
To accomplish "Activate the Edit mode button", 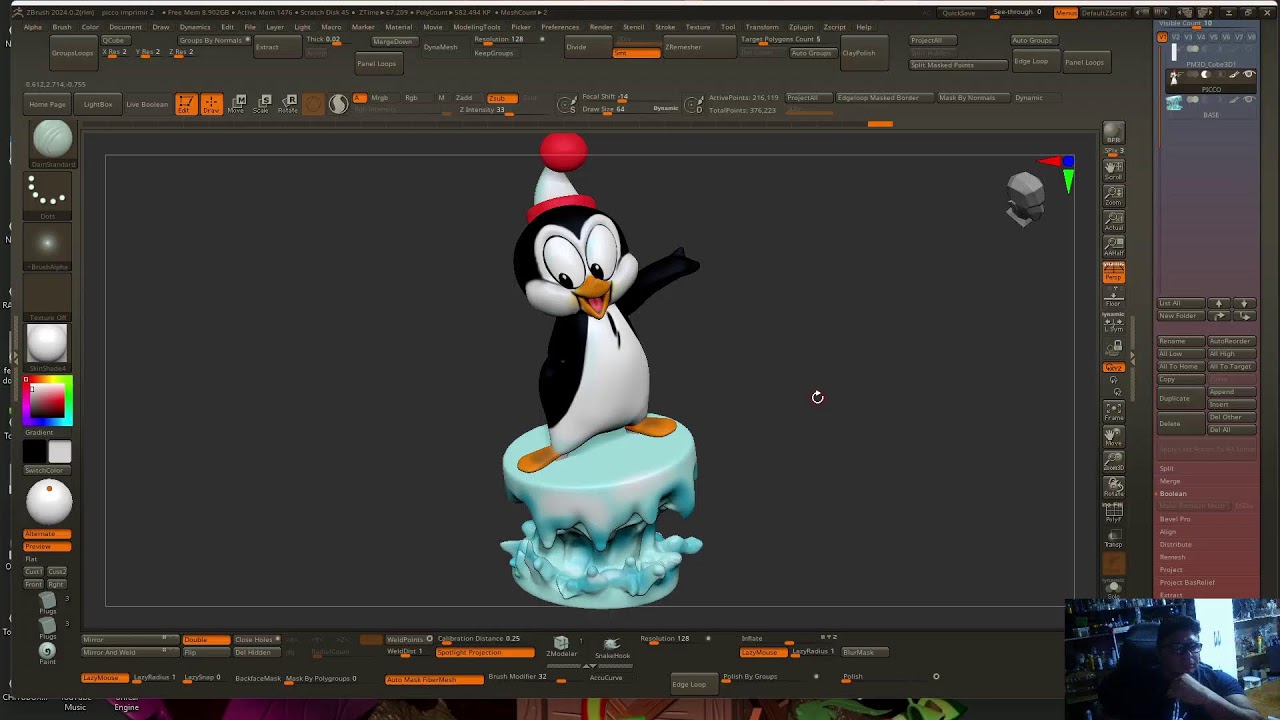I will tap(186, 104).
